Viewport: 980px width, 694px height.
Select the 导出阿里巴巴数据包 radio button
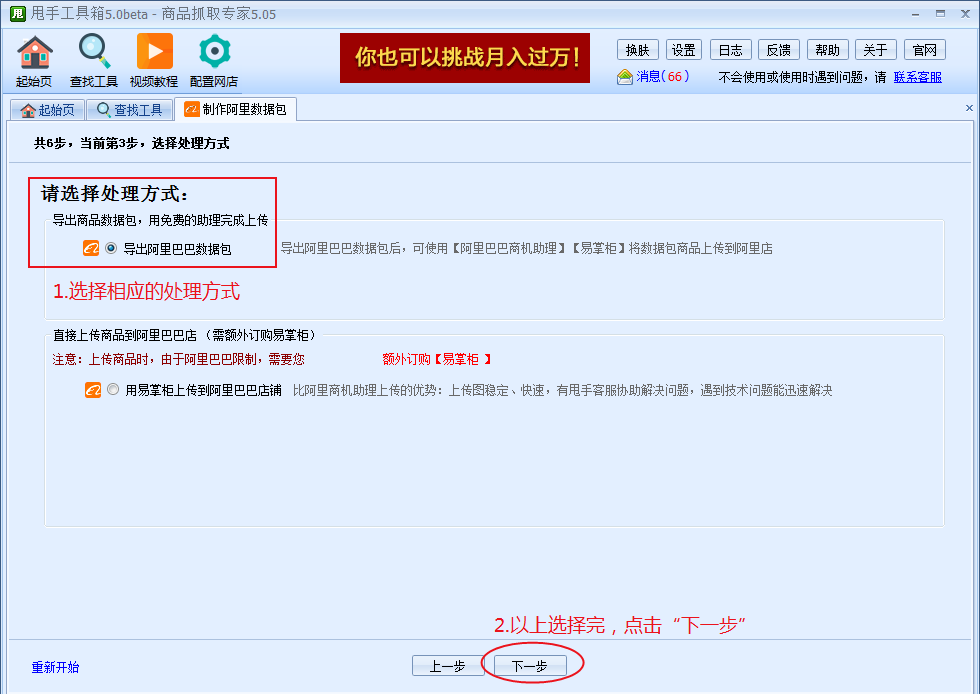(111, 248)
